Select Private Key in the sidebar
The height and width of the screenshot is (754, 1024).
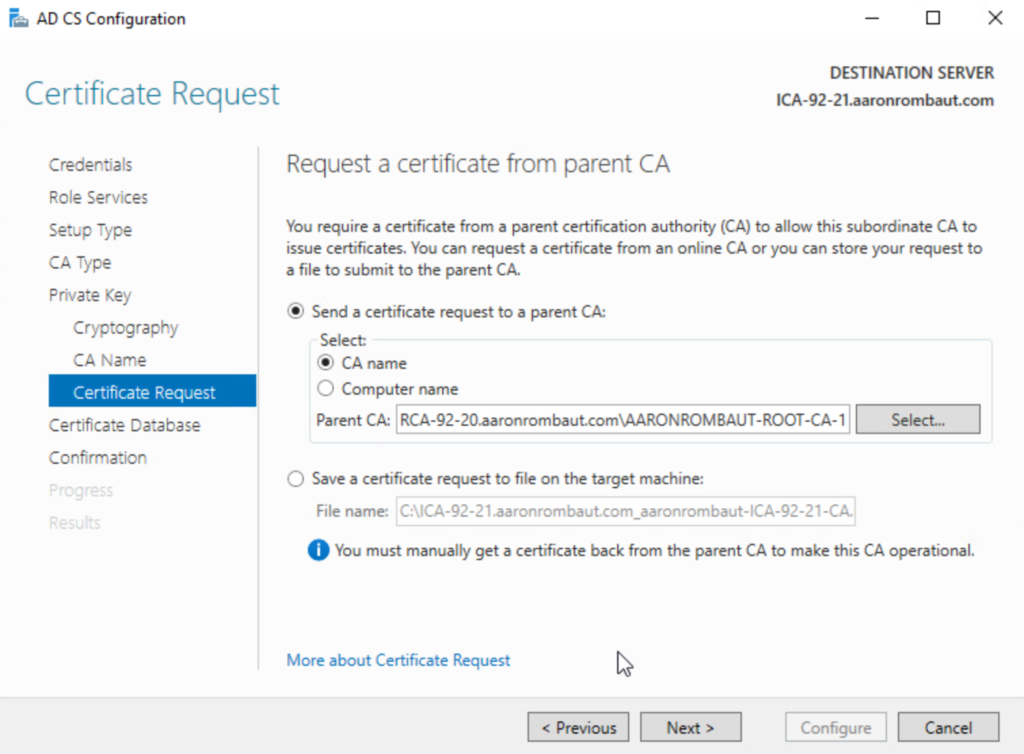pyautogui.click(x=90, y=295)
